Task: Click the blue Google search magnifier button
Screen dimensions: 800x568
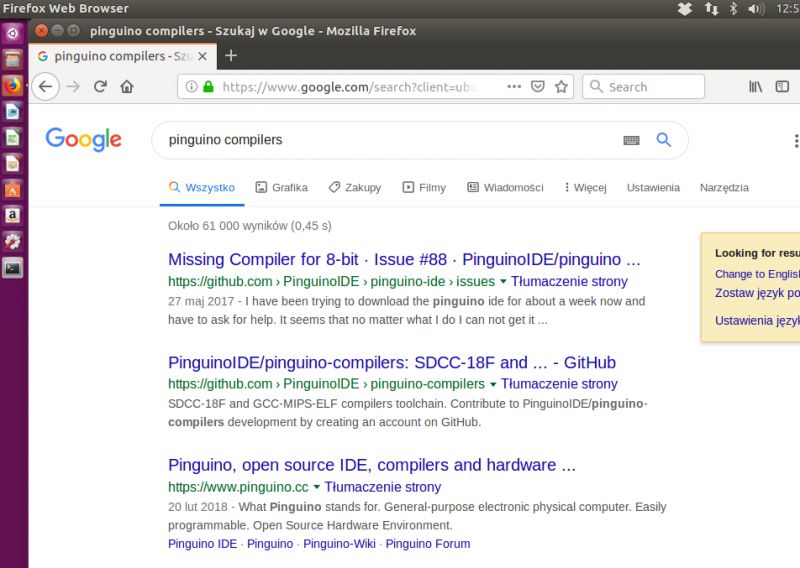Action: click(x=663, y=140)
